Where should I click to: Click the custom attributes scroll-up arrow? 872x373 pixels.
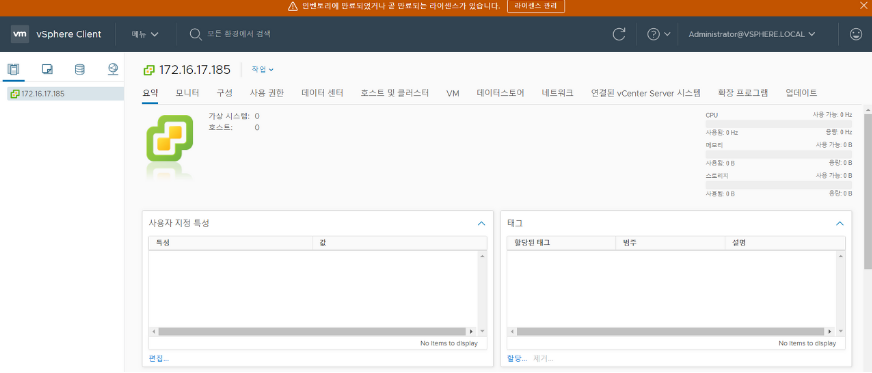pos(482,256)
